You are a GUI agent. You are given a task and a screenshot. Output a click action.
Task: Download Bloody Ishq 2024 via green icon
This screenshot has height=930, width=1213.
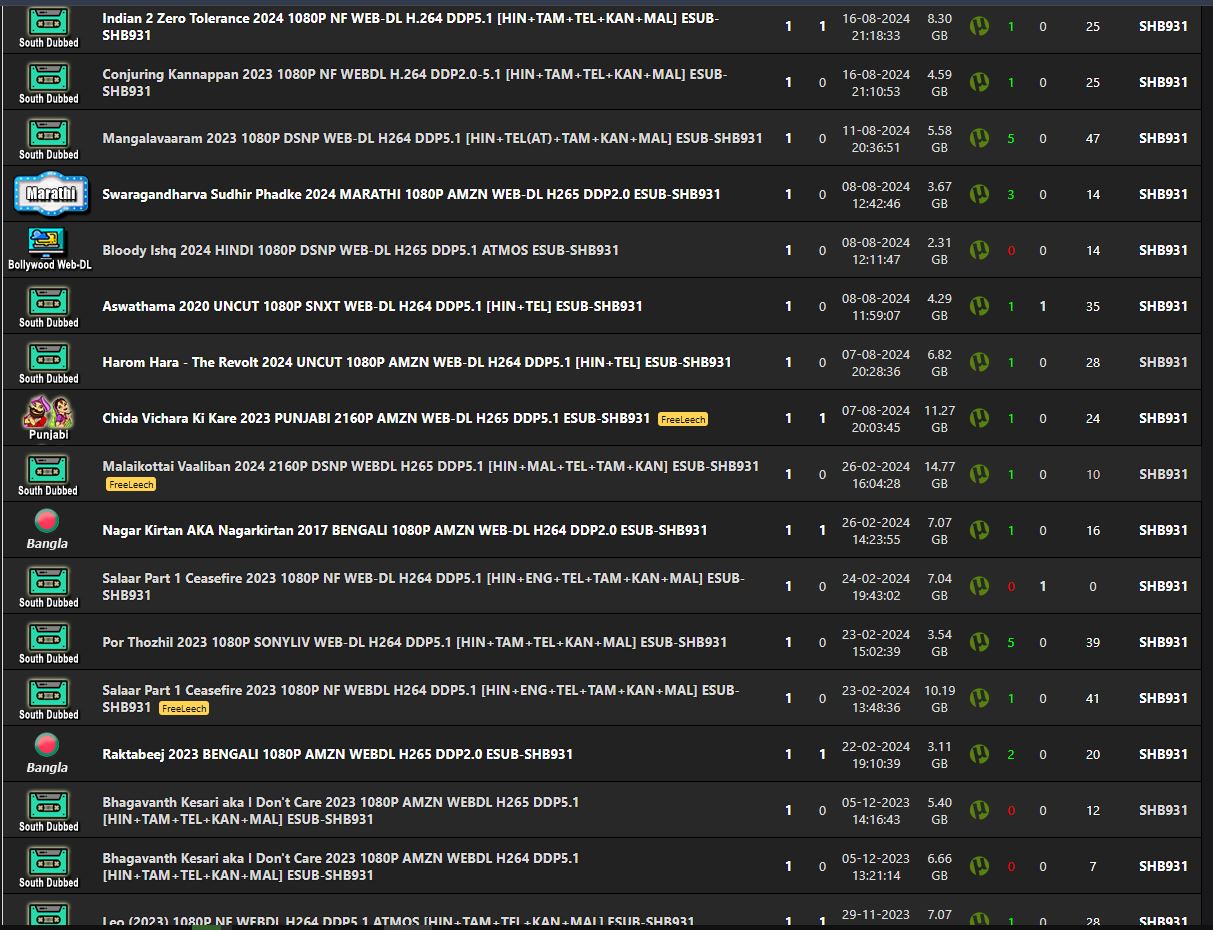[x=979, y=250]
